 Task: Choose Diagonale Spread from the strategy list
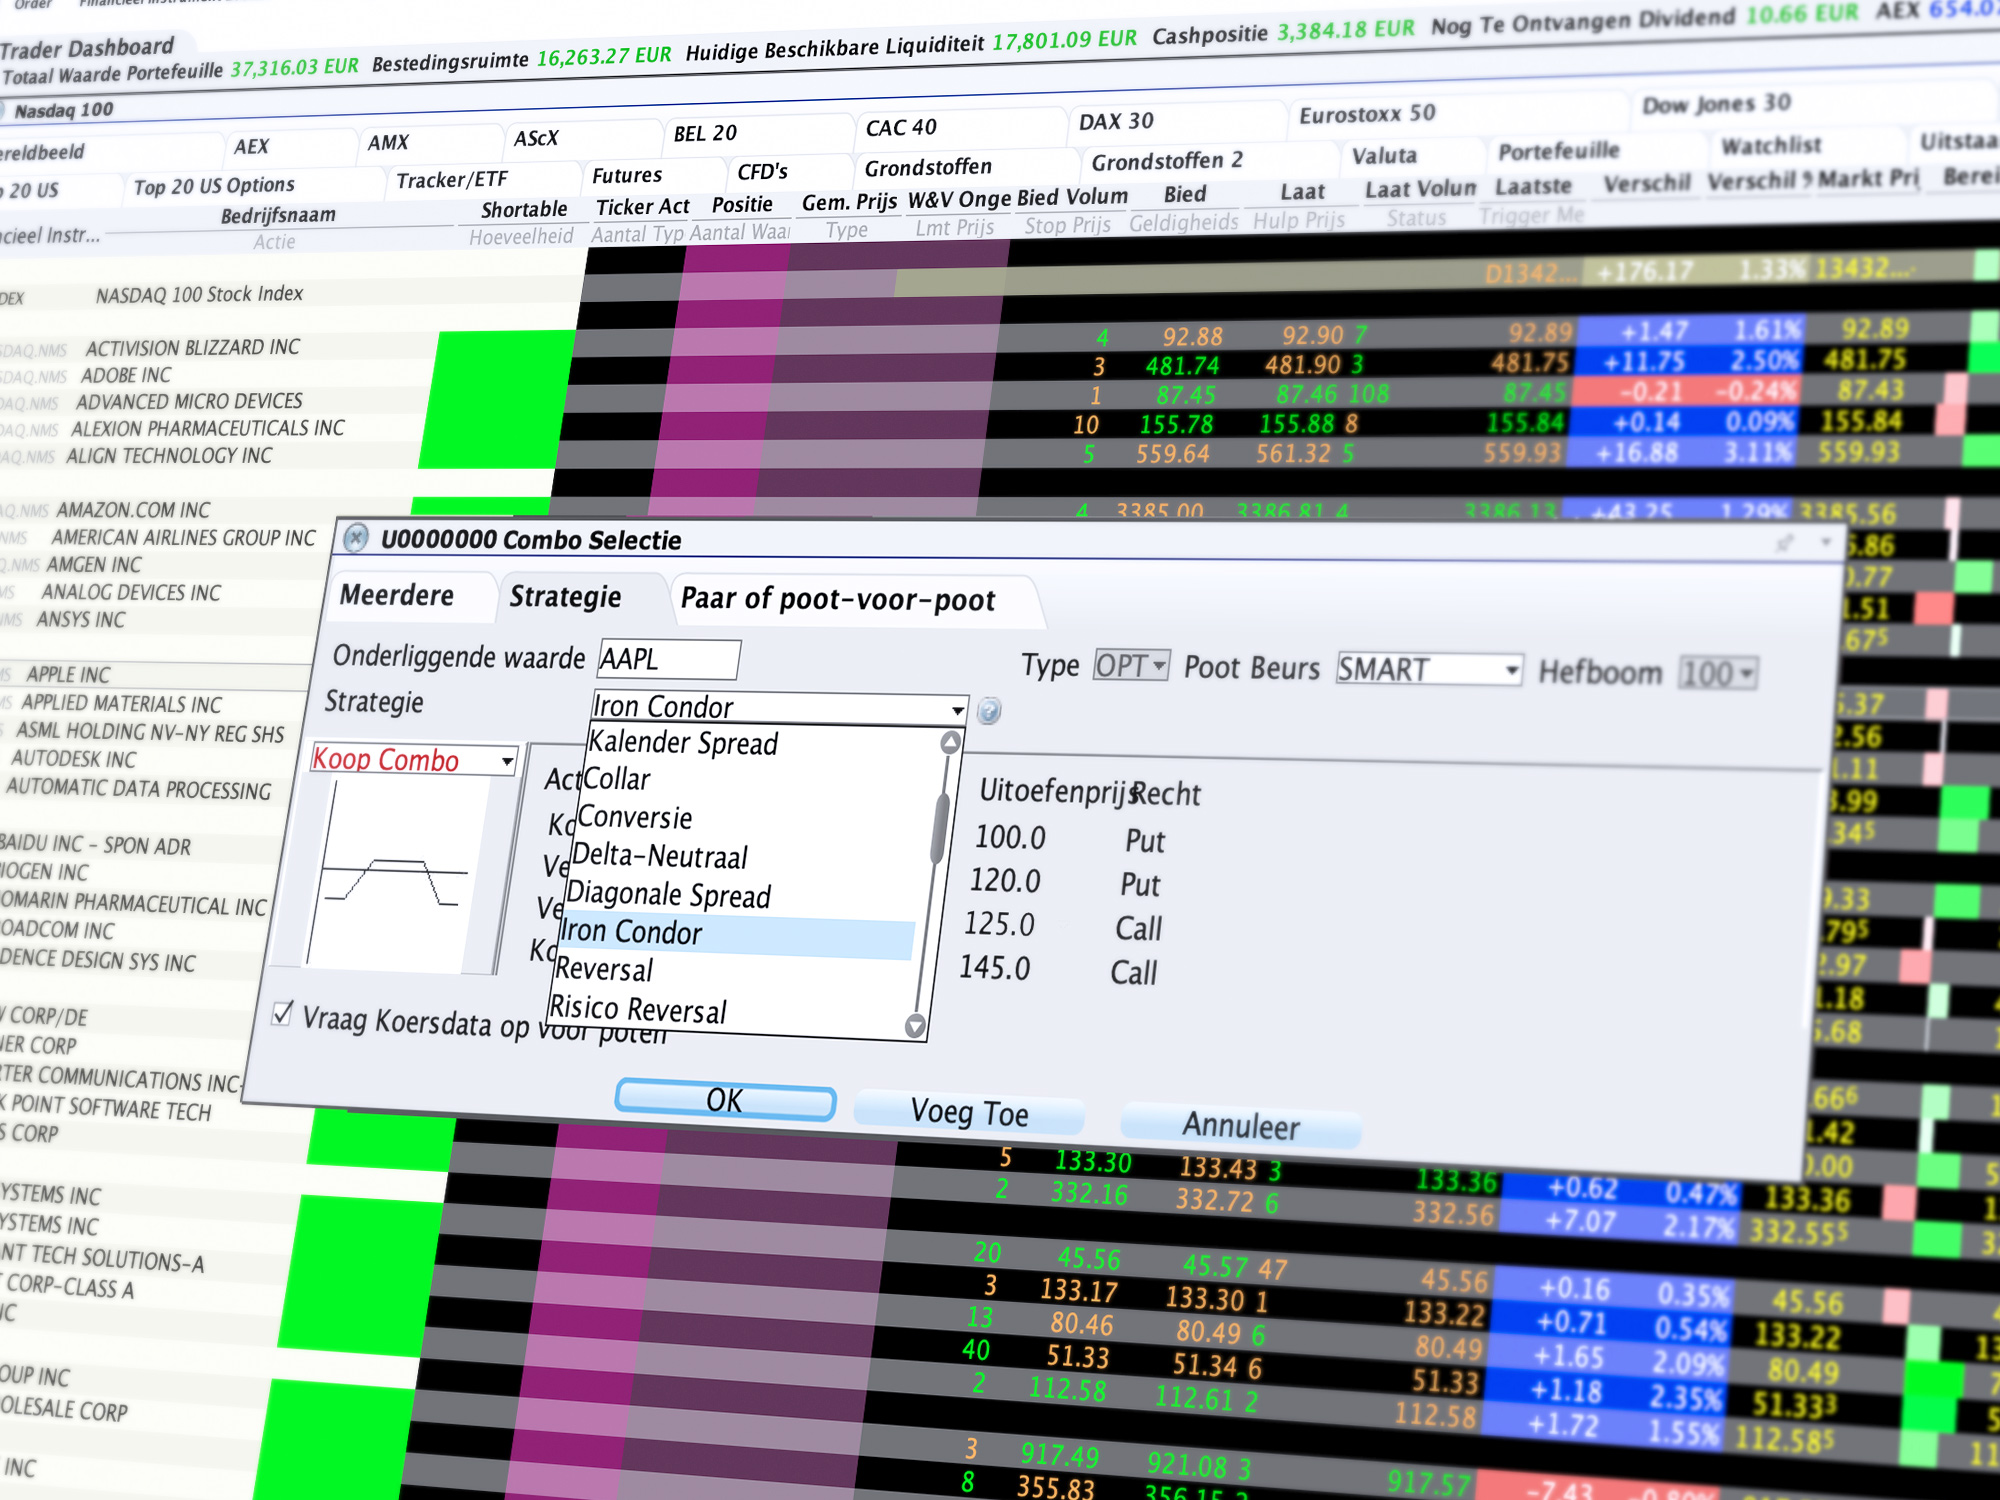tap(668, 894)
